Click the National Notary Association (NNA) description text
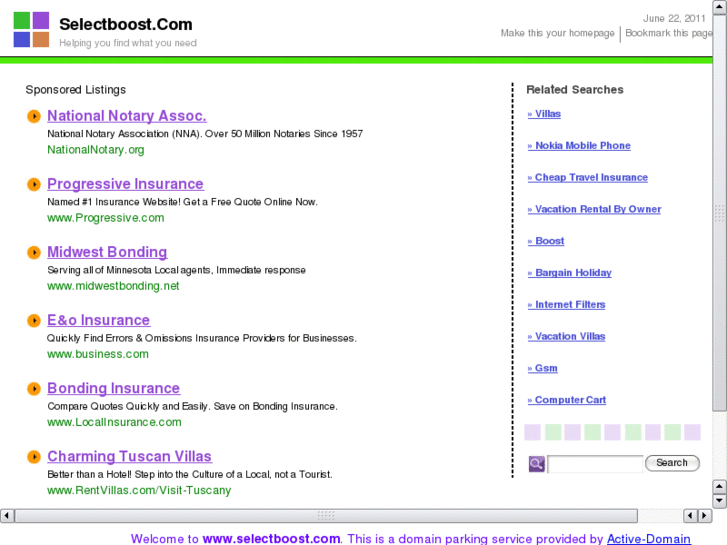The width and height of the screenshot is (727, 545). click(205, 134)
